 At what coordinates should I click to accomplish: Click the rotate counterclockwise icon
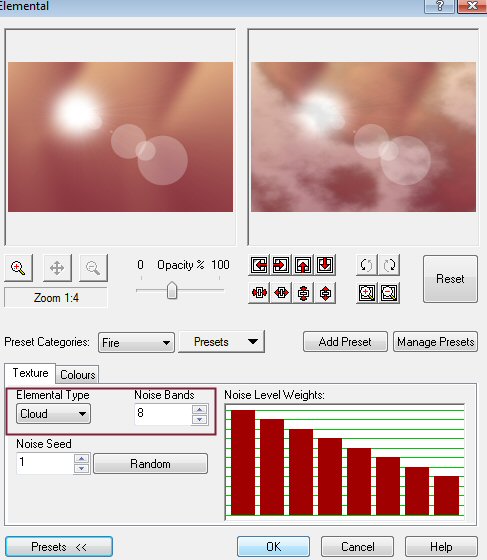pyautogui.click(x=367, y=265)
